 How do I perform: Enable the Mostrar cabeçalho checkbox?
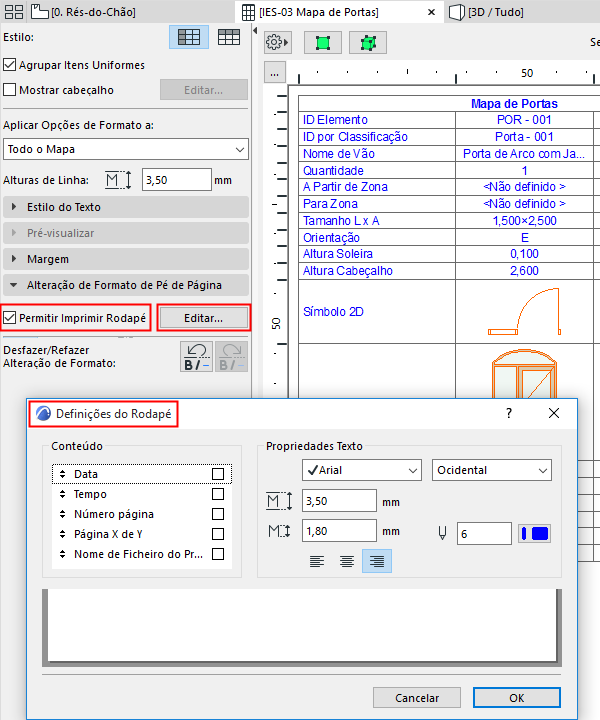click(x=10, y=90)
